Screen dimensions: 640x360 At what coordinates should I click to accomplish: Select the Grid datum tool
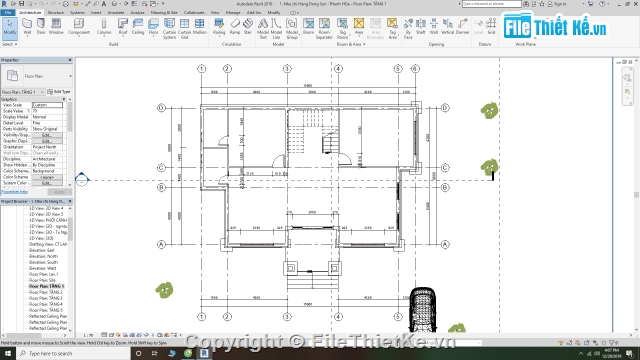click(x=491, y=27)
